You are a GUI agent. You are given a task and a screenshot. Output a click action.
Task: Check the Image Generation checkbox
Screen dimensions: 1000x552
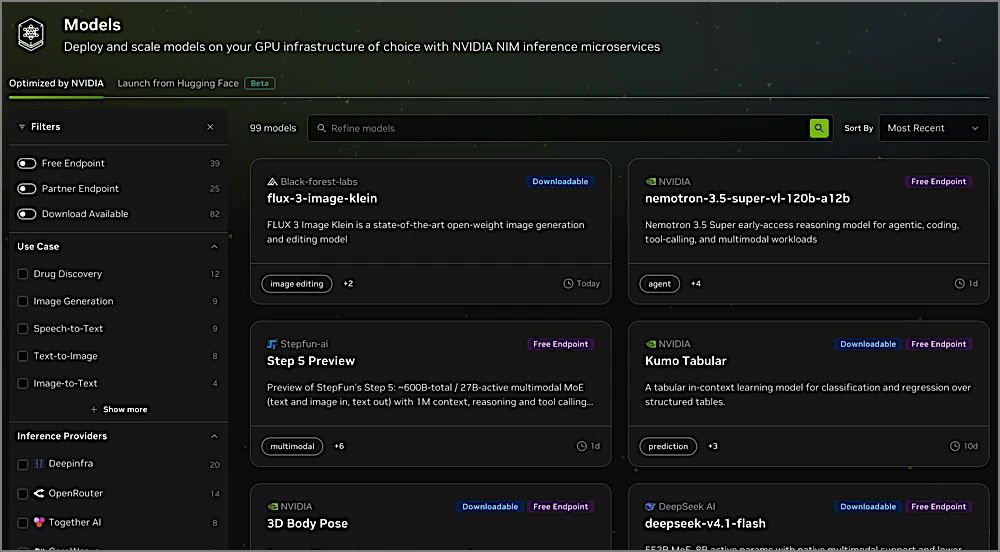coord(23,301)
